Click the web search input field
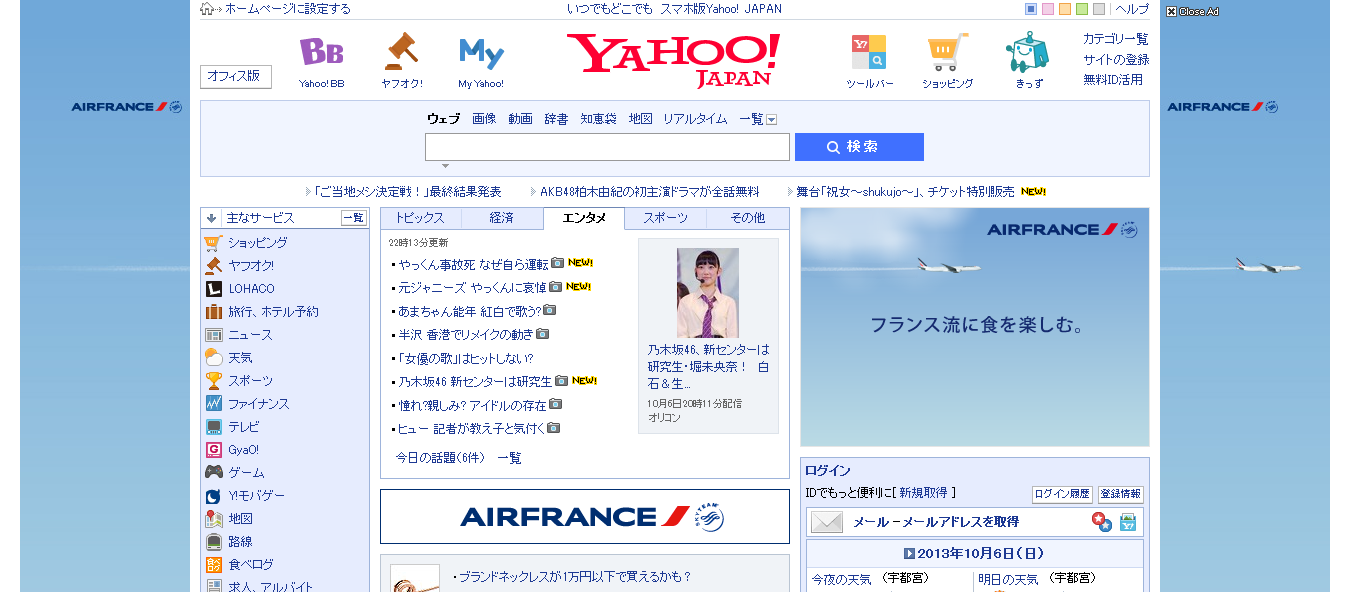This screenshot has height=592, width=1349. pyautogui.click(x=607, y=147)
